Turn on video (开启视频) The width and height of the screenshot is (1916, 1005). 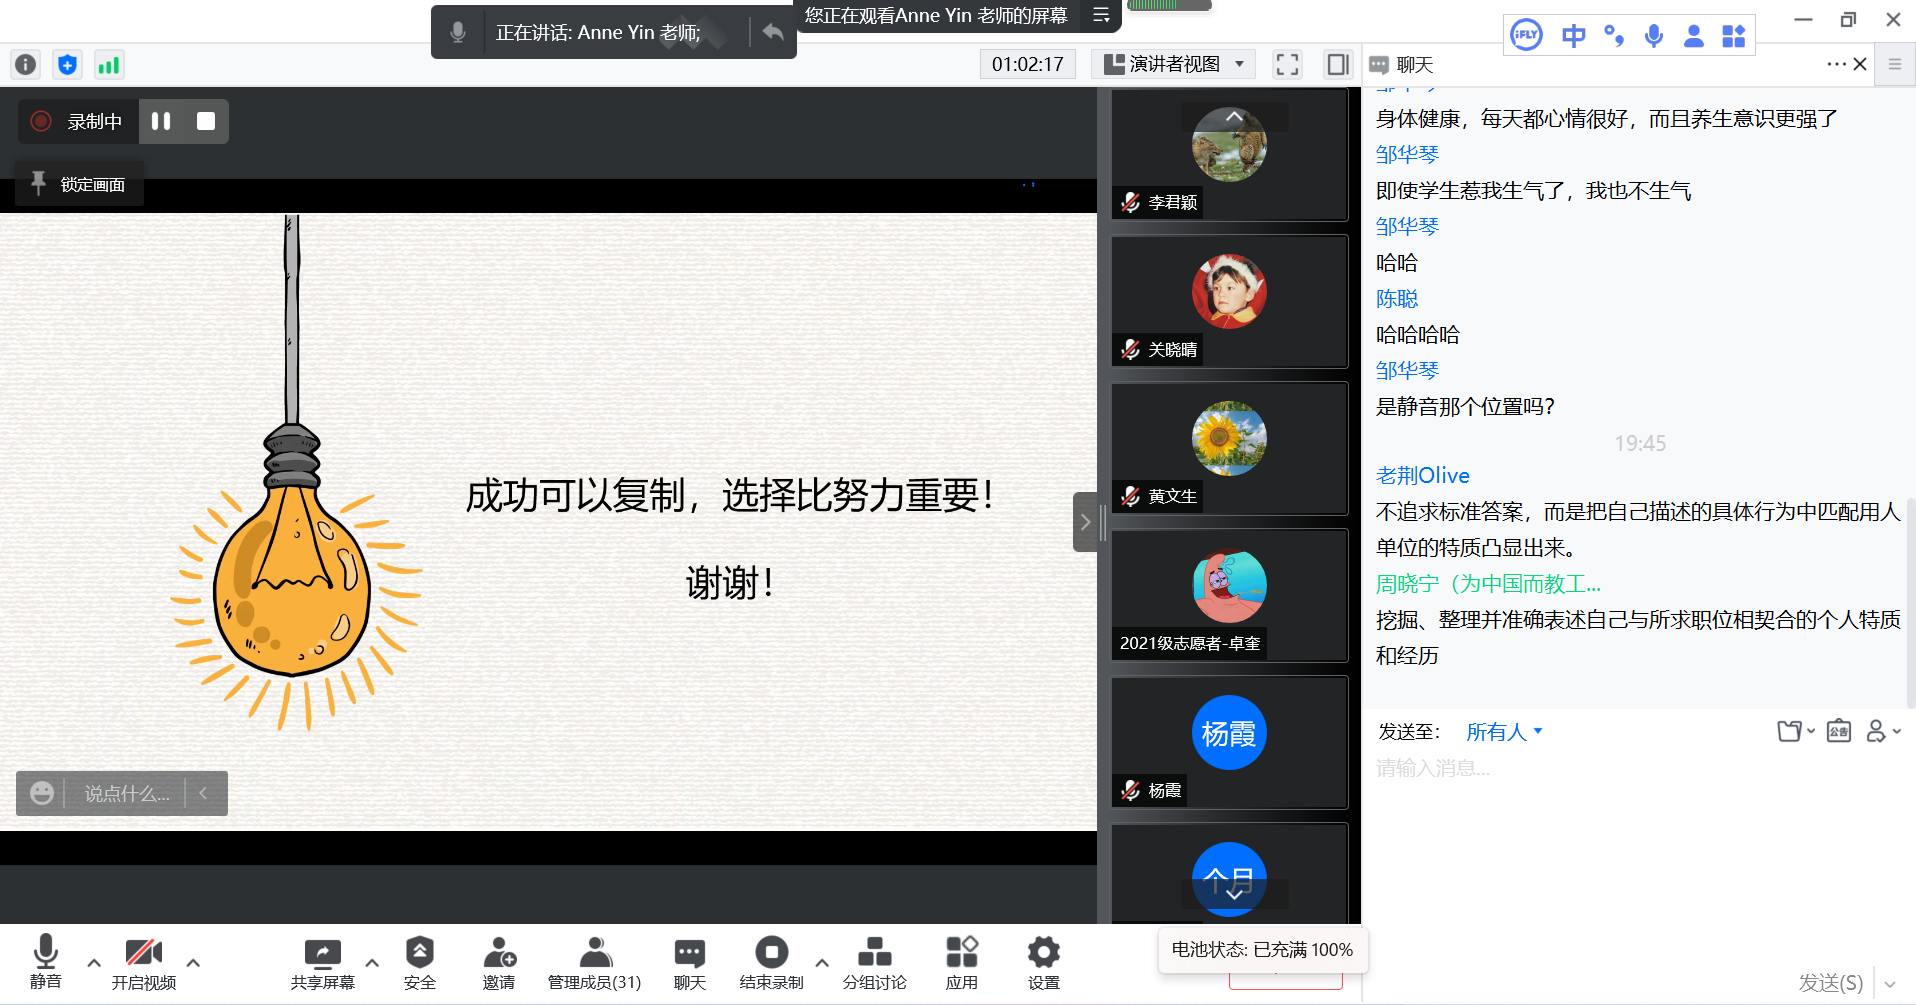(143, 963)
